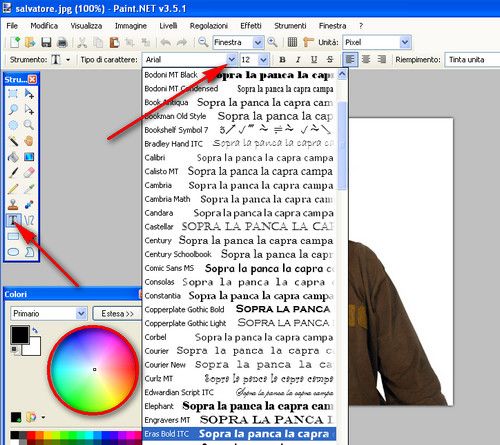Save the image with floppy icon
Viewport: 500px width, 445px height.
tap(46, 42)
